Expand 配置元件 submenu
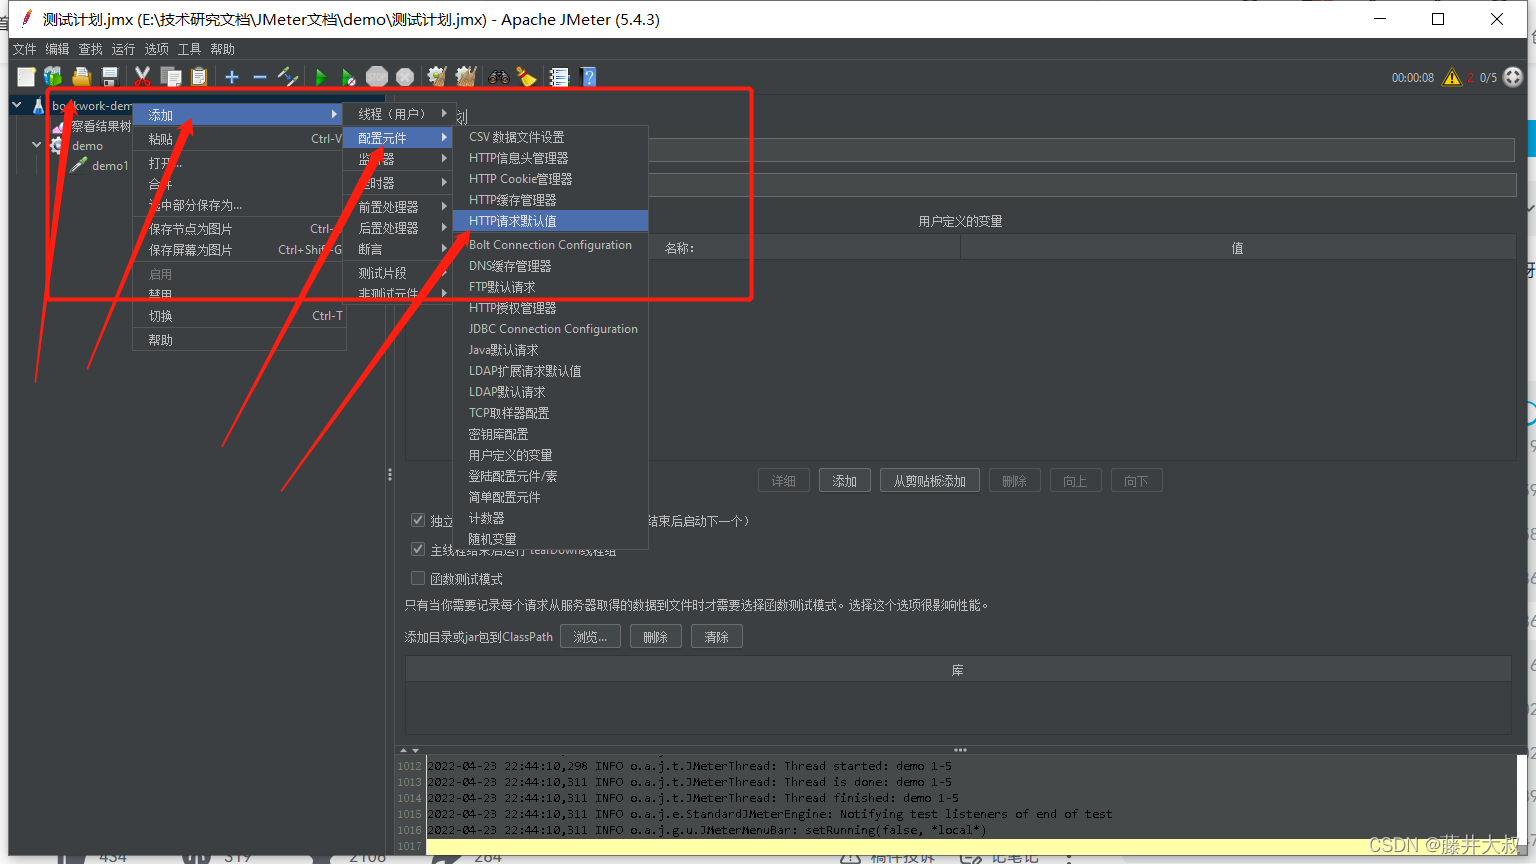Image resolution: width=1536 pixels, height=864 pixels. click(399, 137)
